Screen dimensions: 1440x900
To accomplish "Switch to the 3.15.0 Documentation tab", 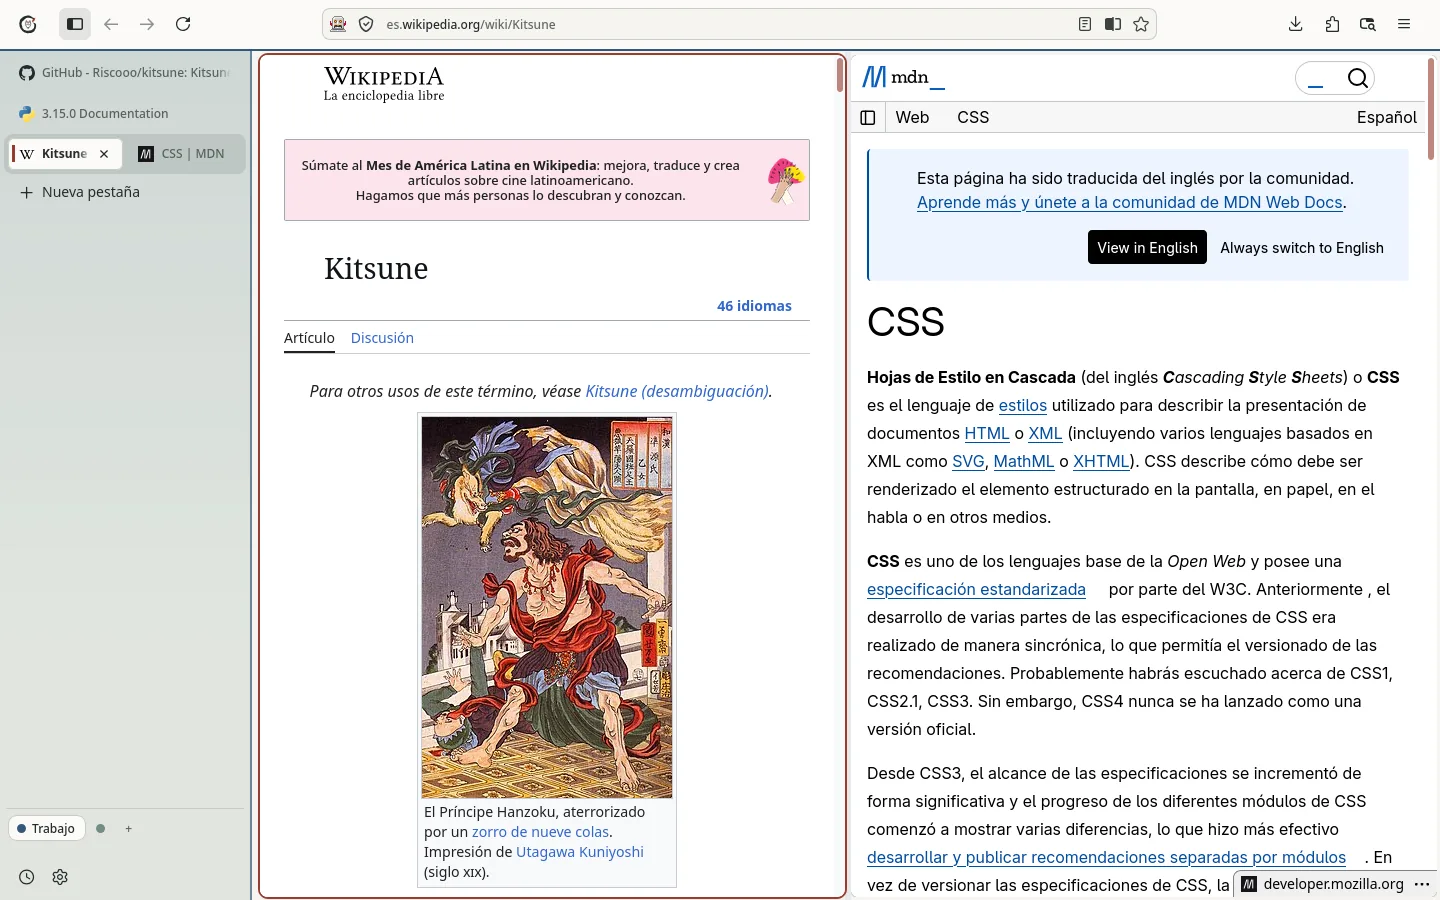I will click(x=125, y=113).
